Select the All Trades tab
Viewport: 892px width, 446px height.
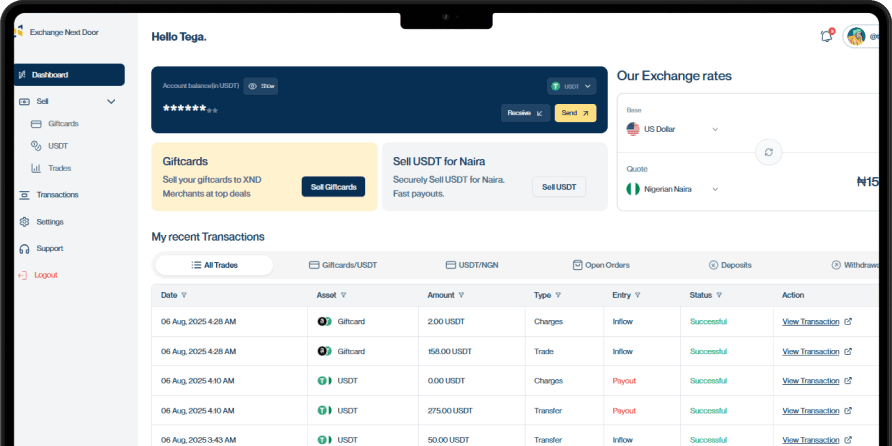214,265
